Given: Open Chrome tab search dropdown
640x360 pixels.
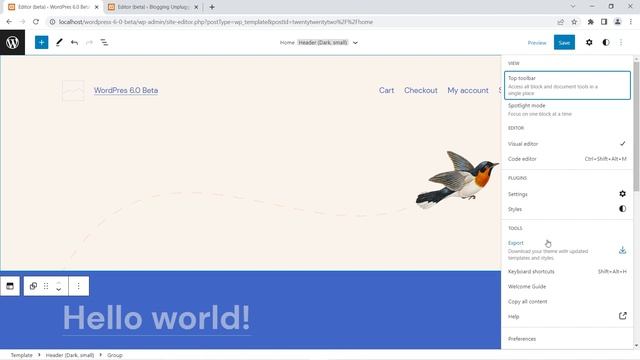Looking at the screenshot, I should click(573, 7).
